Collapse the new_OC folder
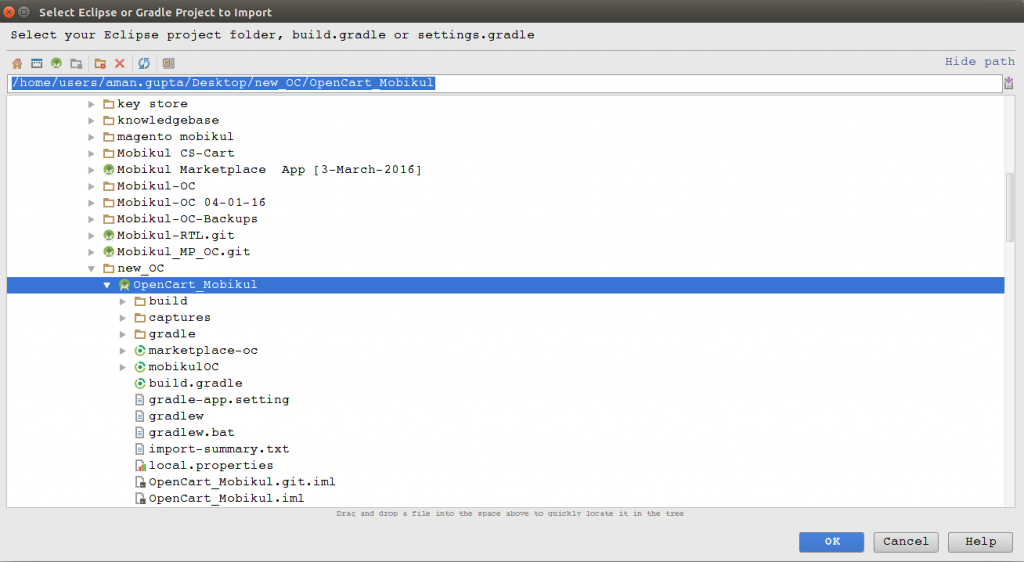 91,268
